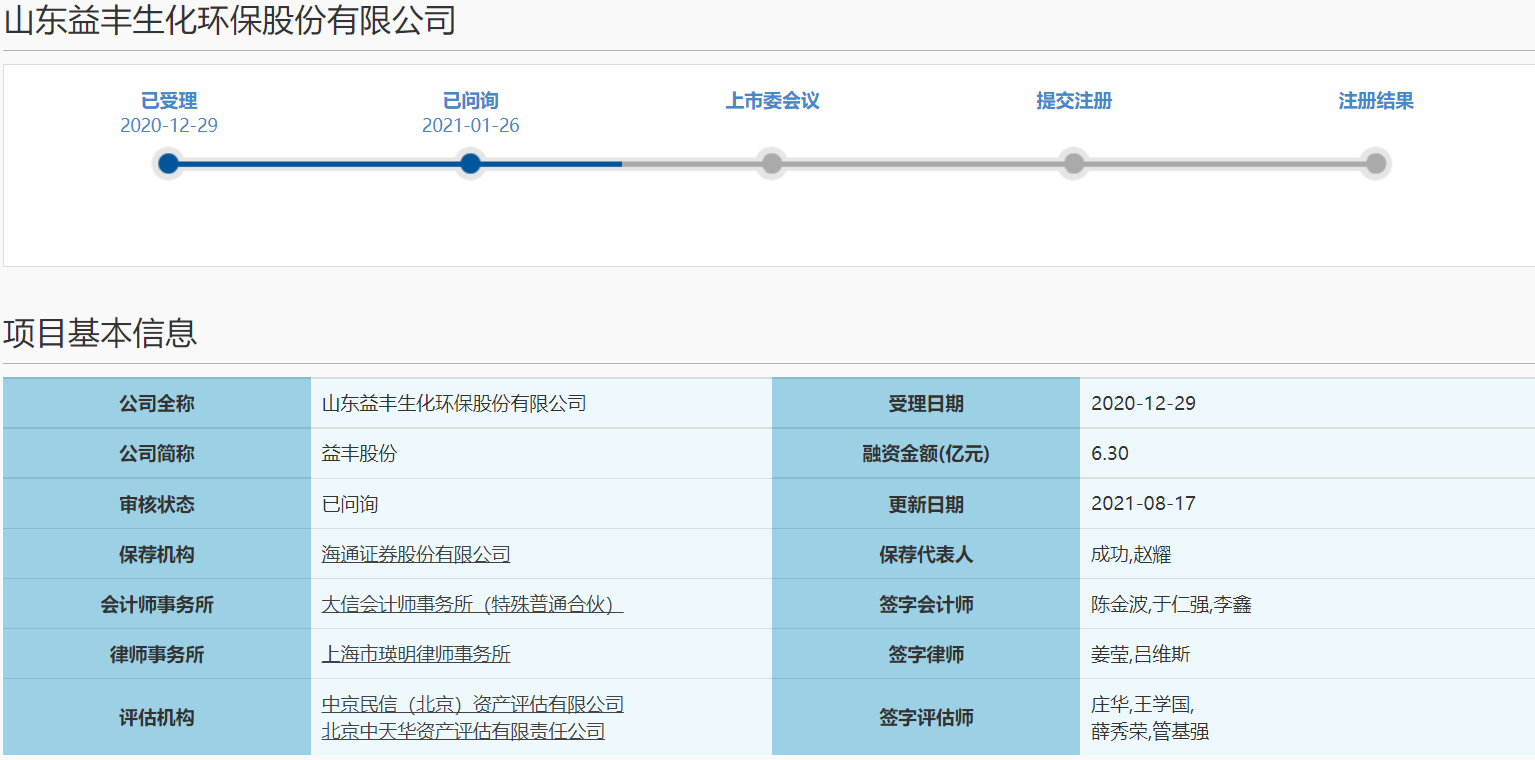Select the 已受理 stage label

(169, 101)
